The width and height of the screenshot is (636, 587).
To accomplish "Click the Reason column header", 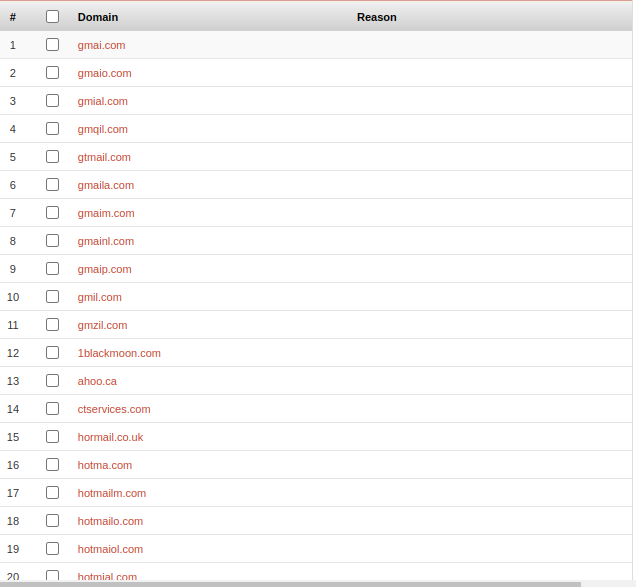I will click(x=376, y=17).
